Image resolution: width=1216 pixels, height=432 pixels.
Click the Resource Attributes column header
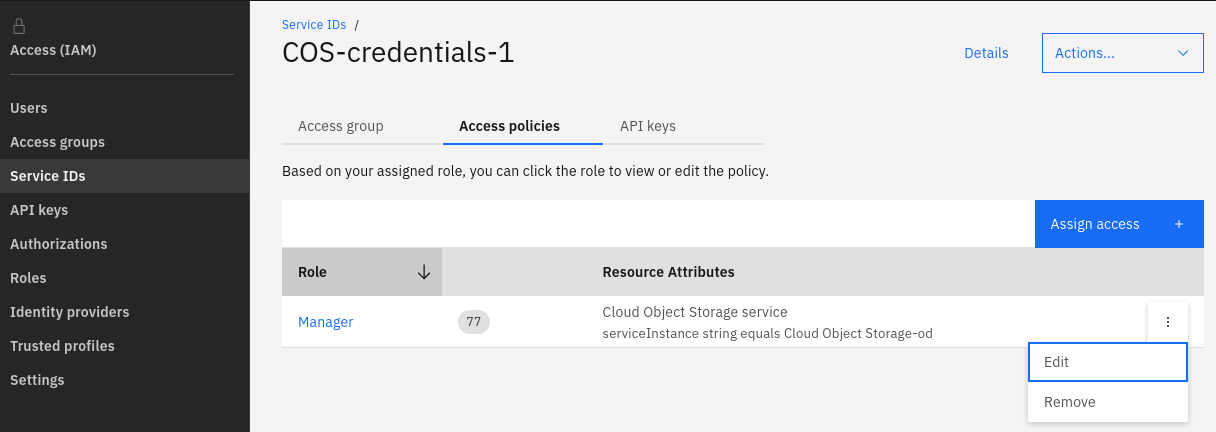click(668, 272)
